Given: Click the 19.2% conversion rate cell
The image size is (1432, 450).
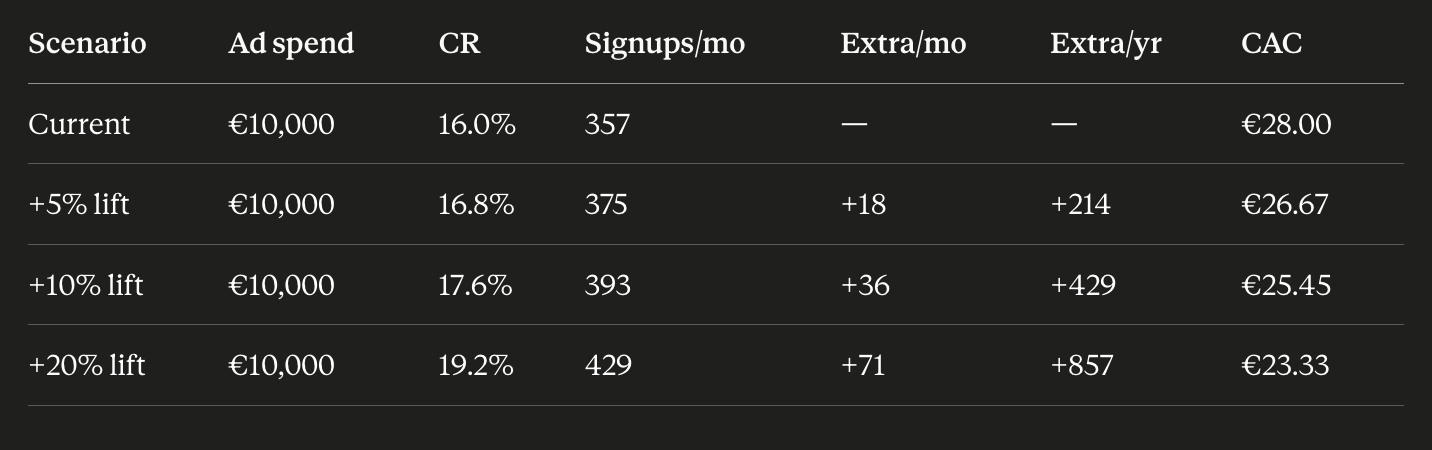Looking at the screenshot, I should 476,365.
